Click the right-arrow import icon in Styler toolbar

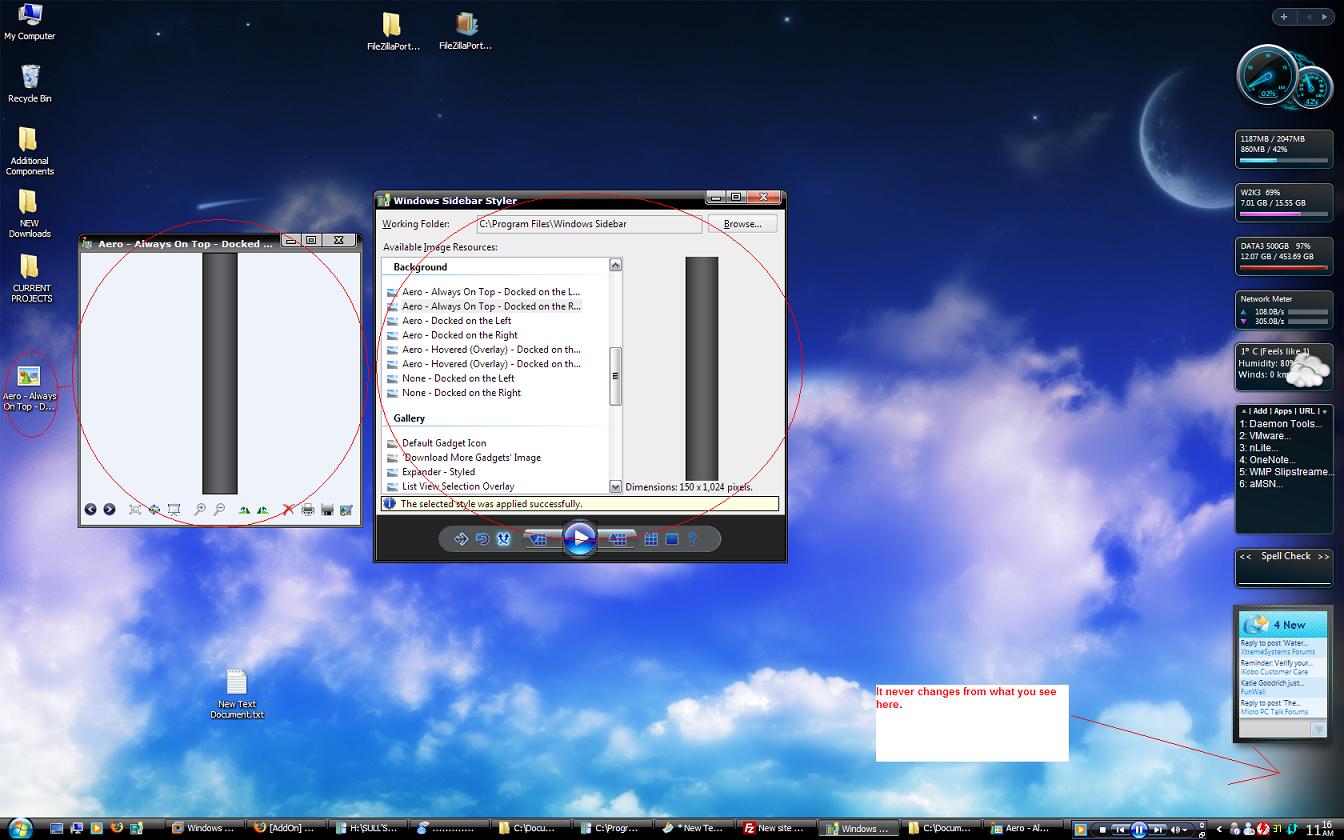click(x=461, y=539)
